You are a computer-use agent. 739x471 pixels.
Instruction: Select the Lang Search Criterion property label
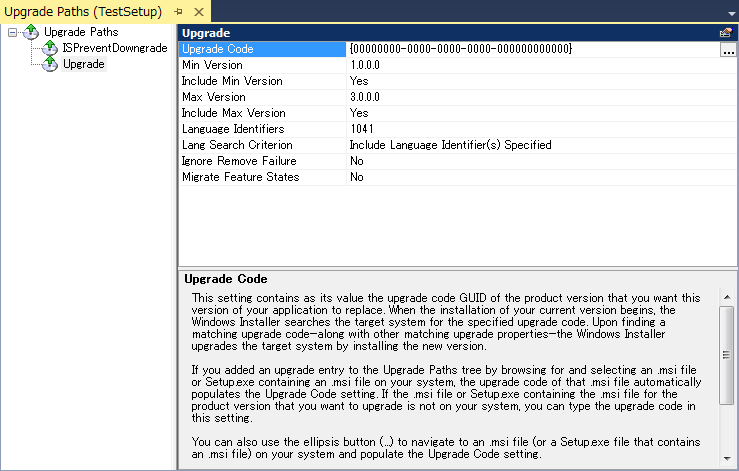237,145
